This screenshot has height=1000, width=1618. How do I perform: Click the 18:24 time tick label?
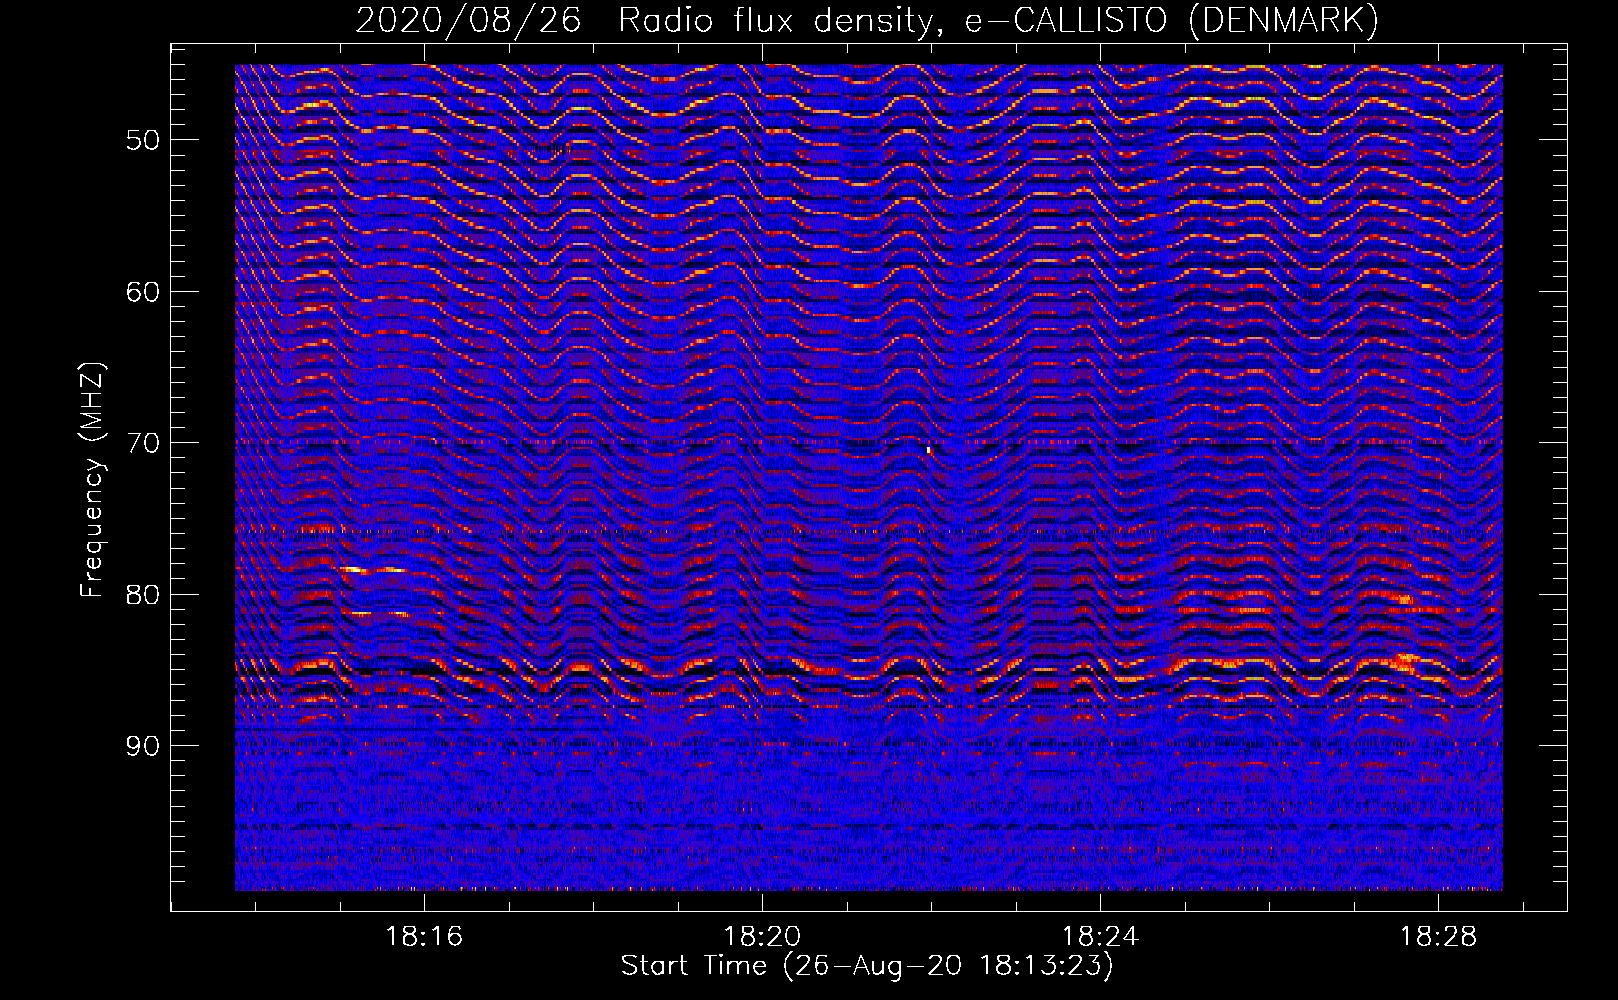coord(1100,937)
